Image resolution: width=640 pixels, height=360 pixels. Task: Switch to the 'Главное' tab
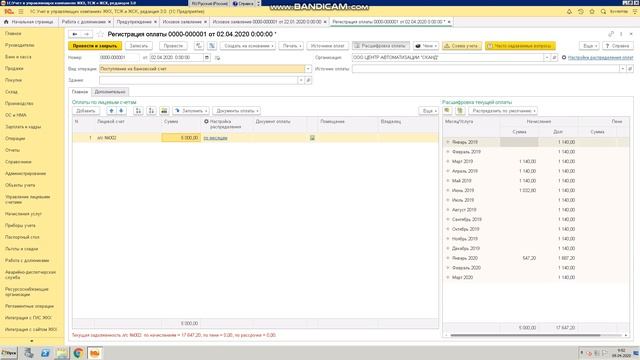[x=80, y=92]
